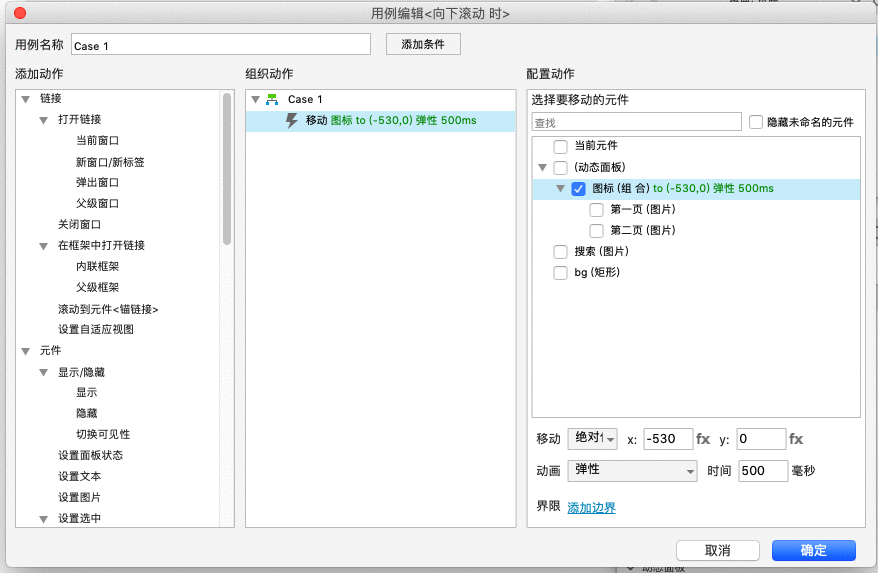Click the lightning bolt action icon
The width and height of the screenshot is (878, 573).
[291, 120]
